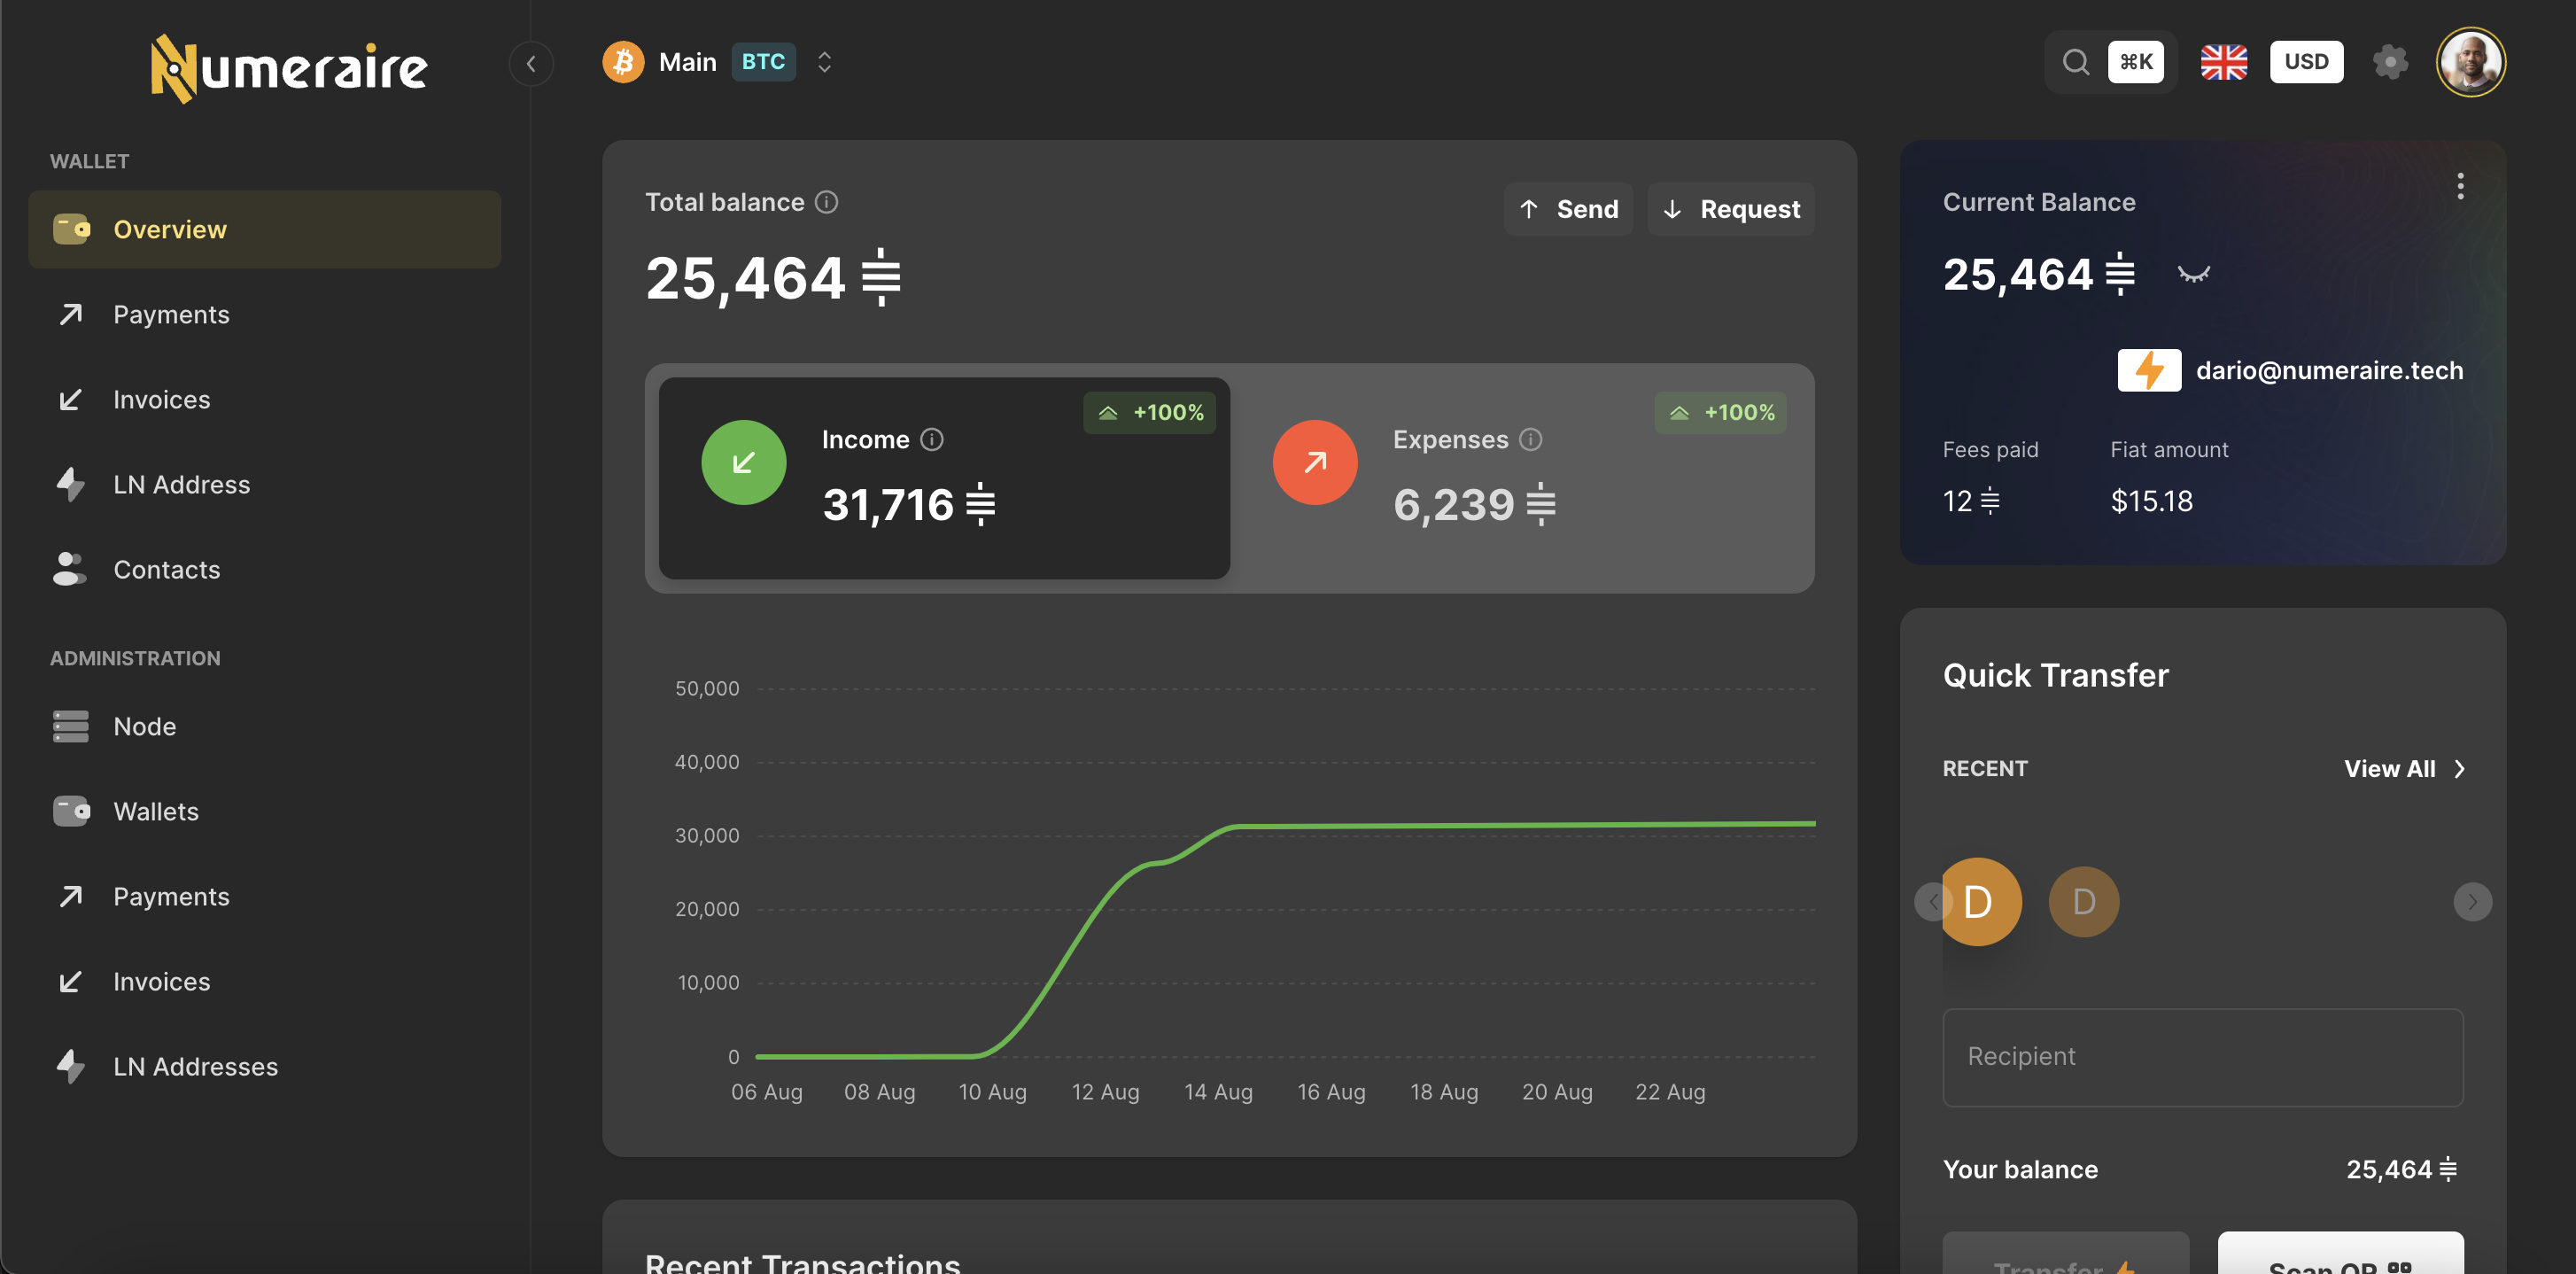Open the Current Balance three-dot menu
The width and height of the screenshot is (2576, 1274).
2460,186
